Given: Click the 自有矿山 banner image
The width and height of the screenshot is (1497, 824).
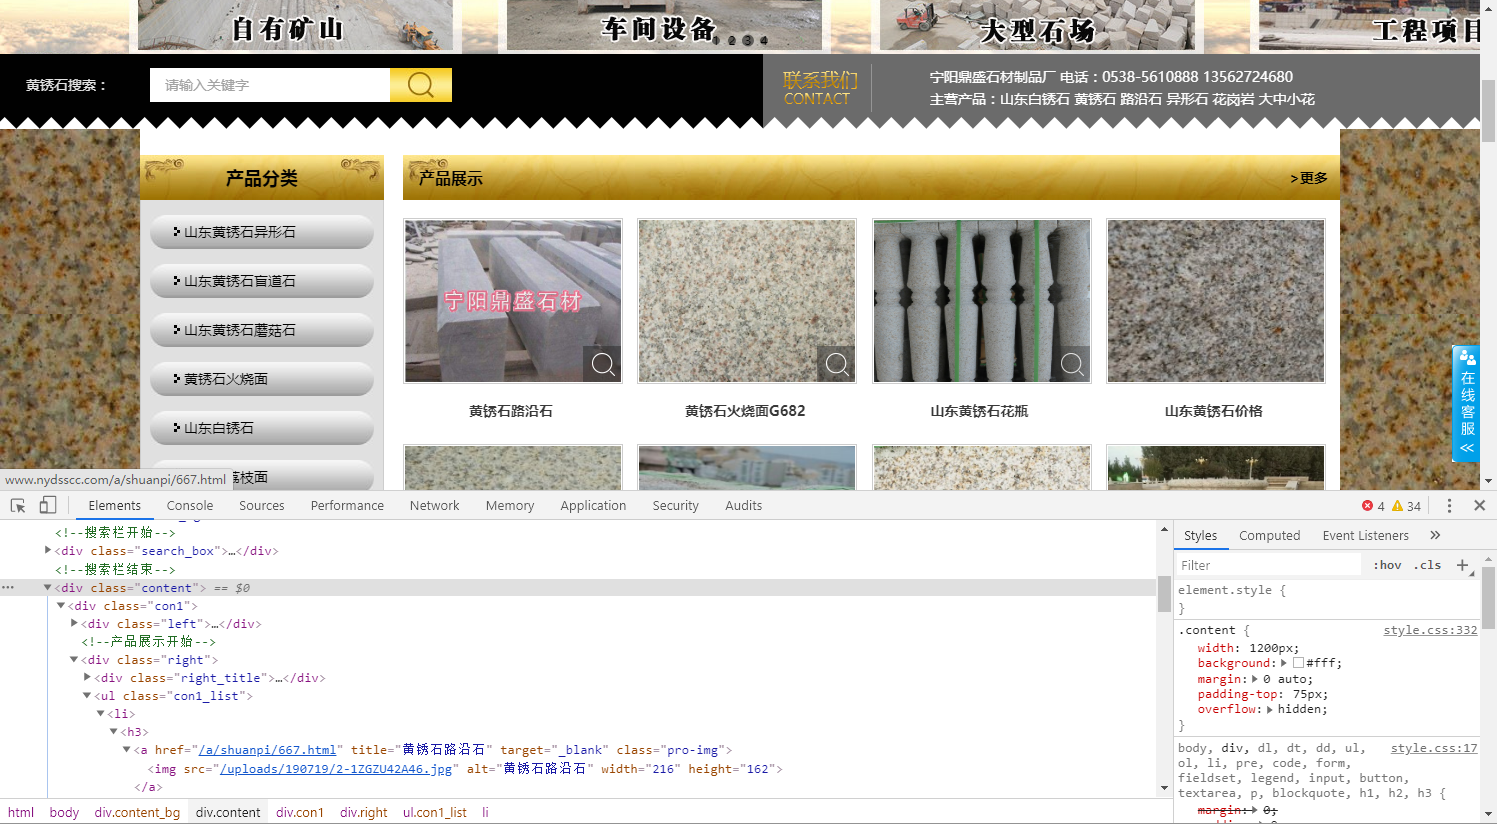Looking at the screenshot, I should click(295, 25).
